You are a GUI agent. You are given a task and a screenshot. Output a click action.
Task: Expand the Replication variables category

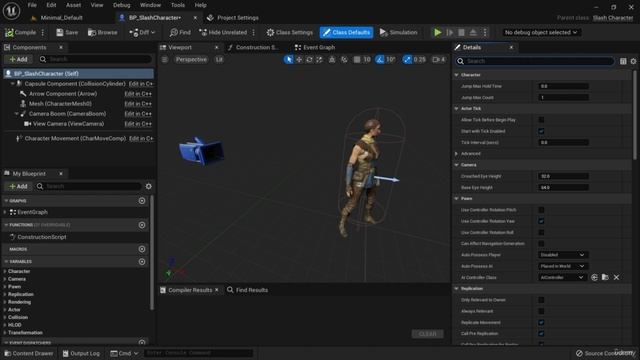(5, 294)
